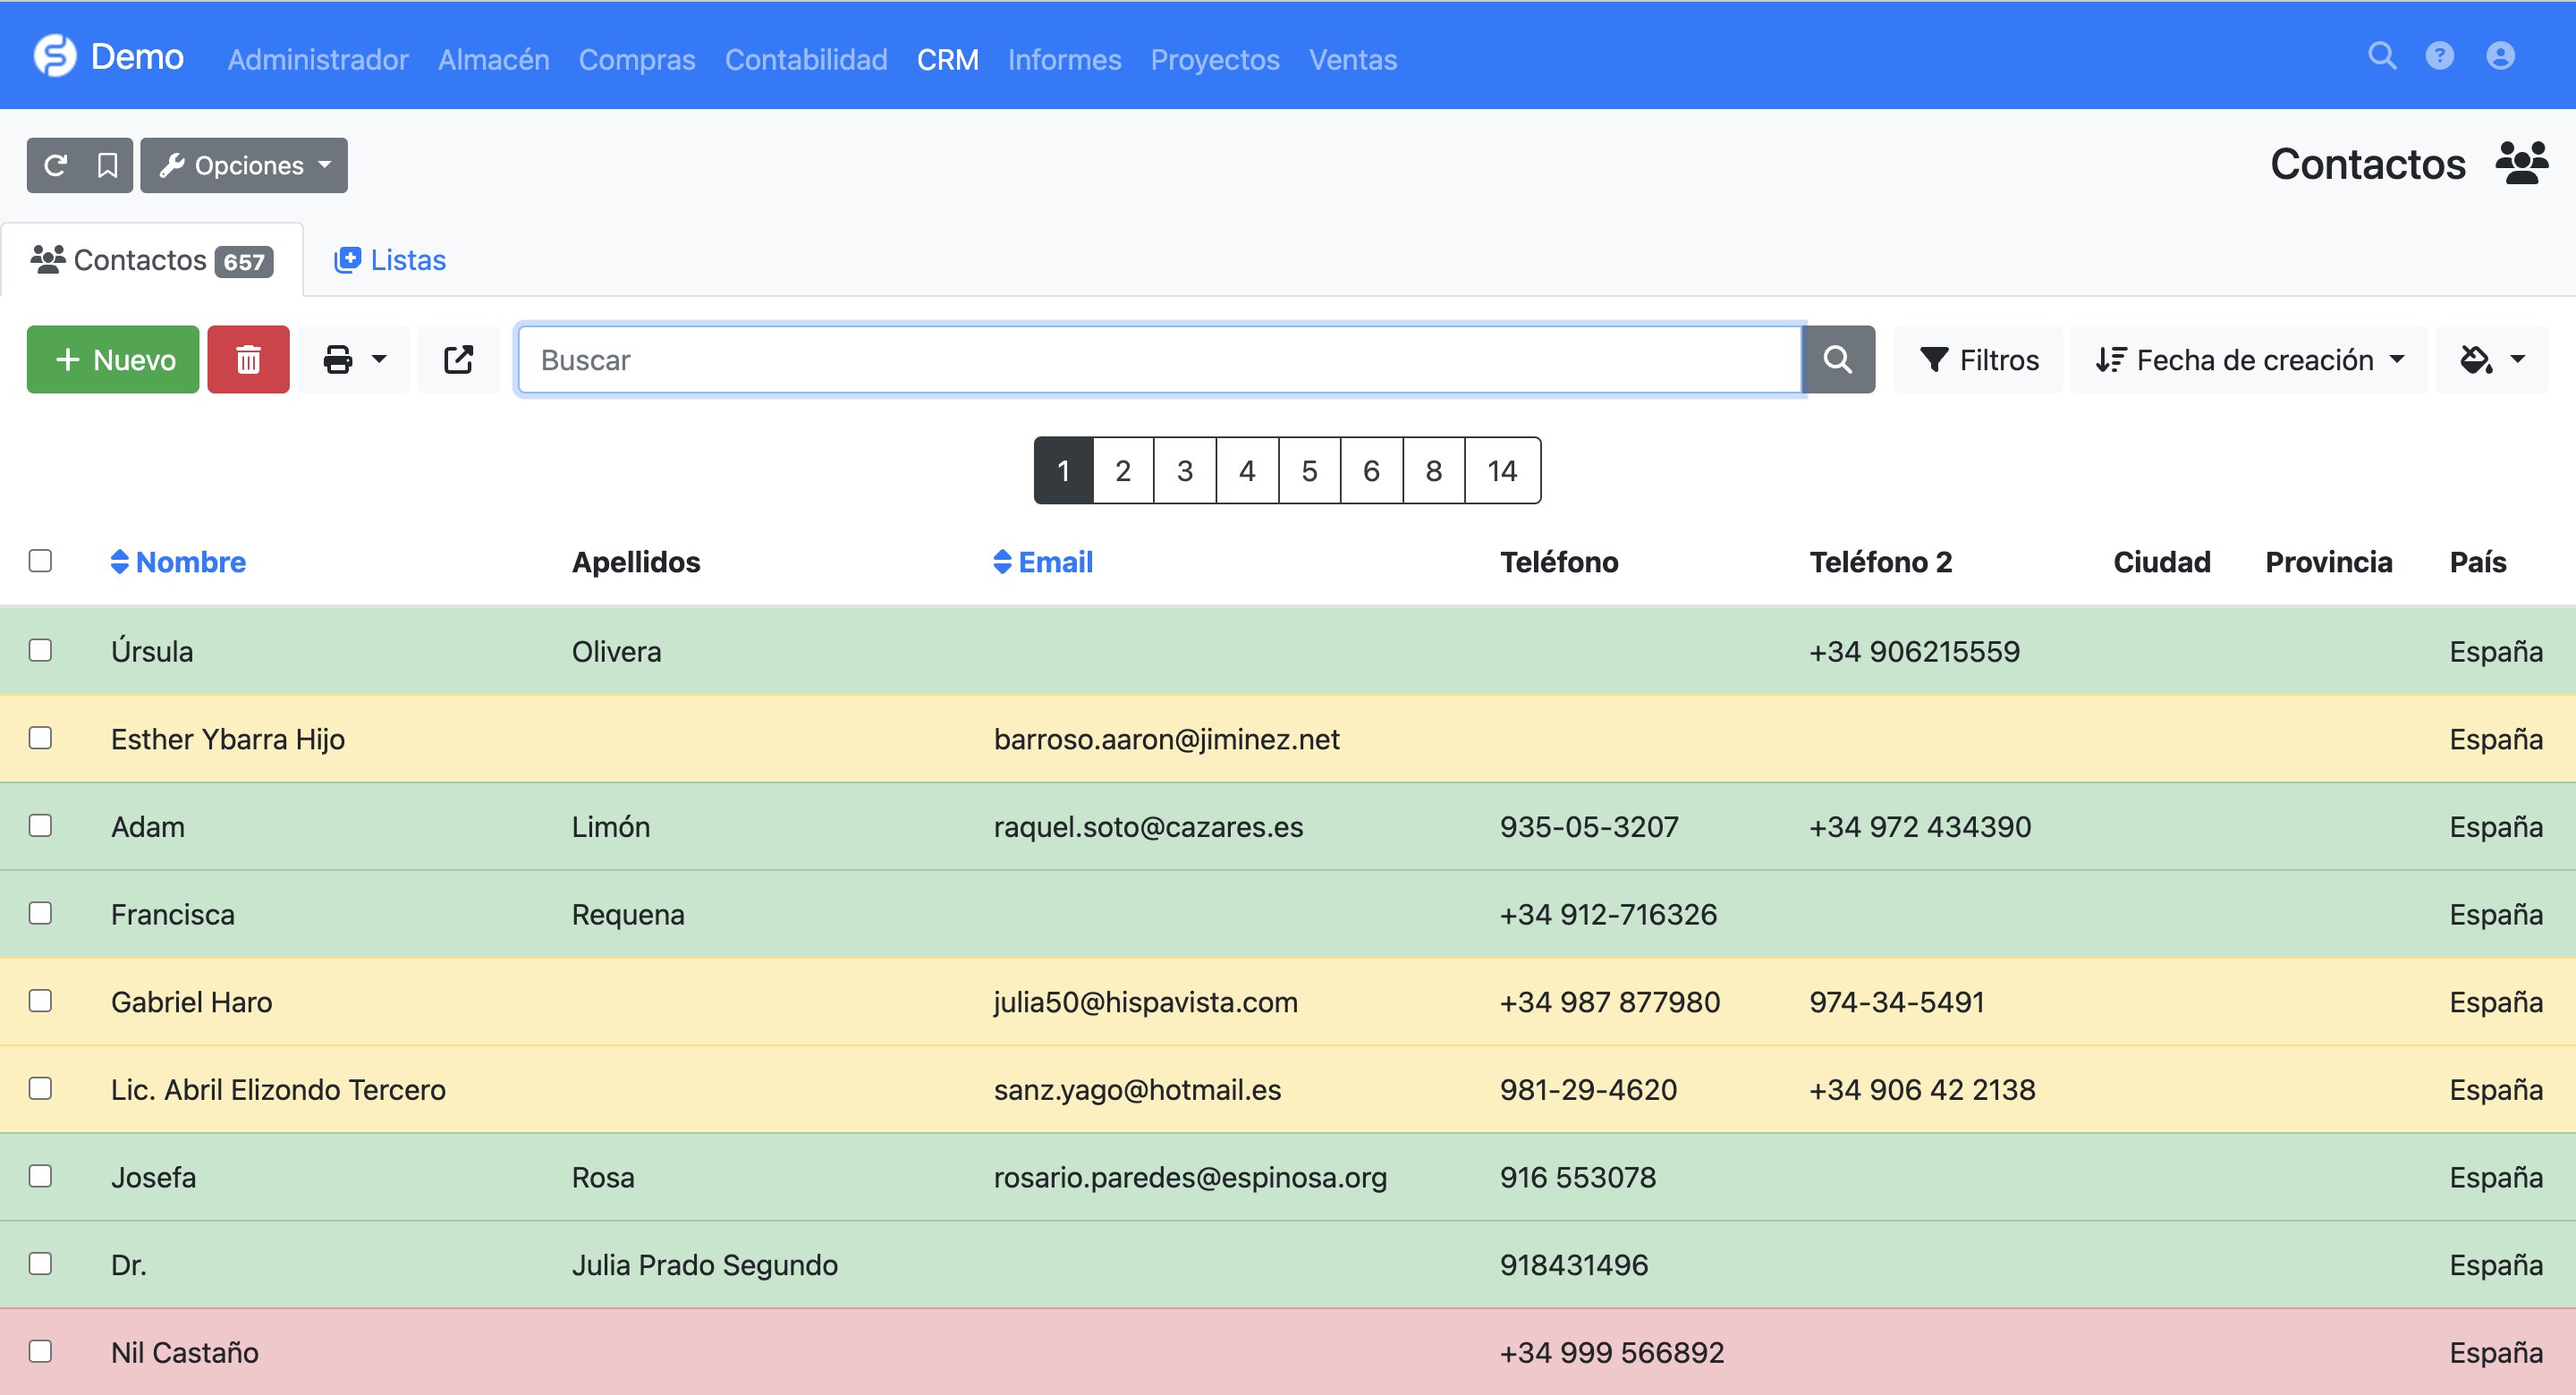This screenshot has height=1395, width=2576.
Task: Open the user account icon
Action: (2500, 56)
